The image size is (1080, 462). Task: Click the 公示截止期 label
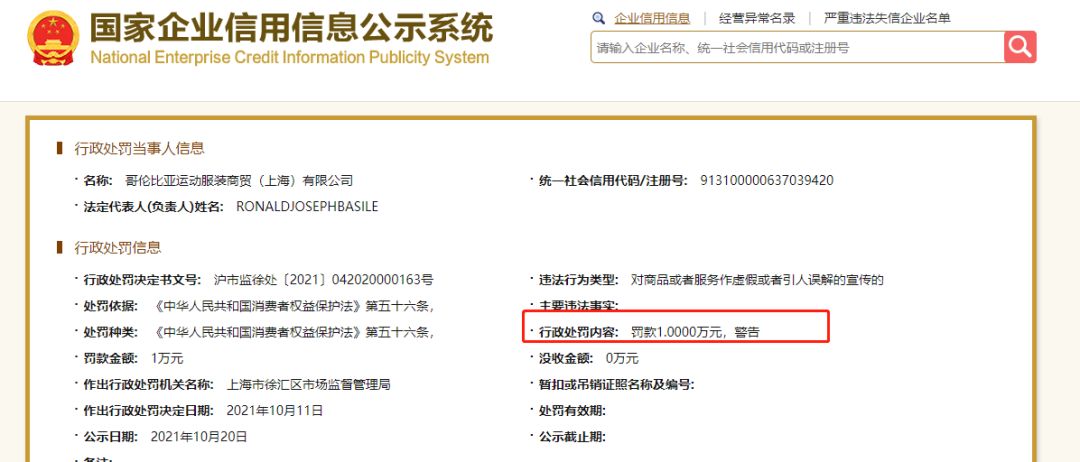pos(572,437)
